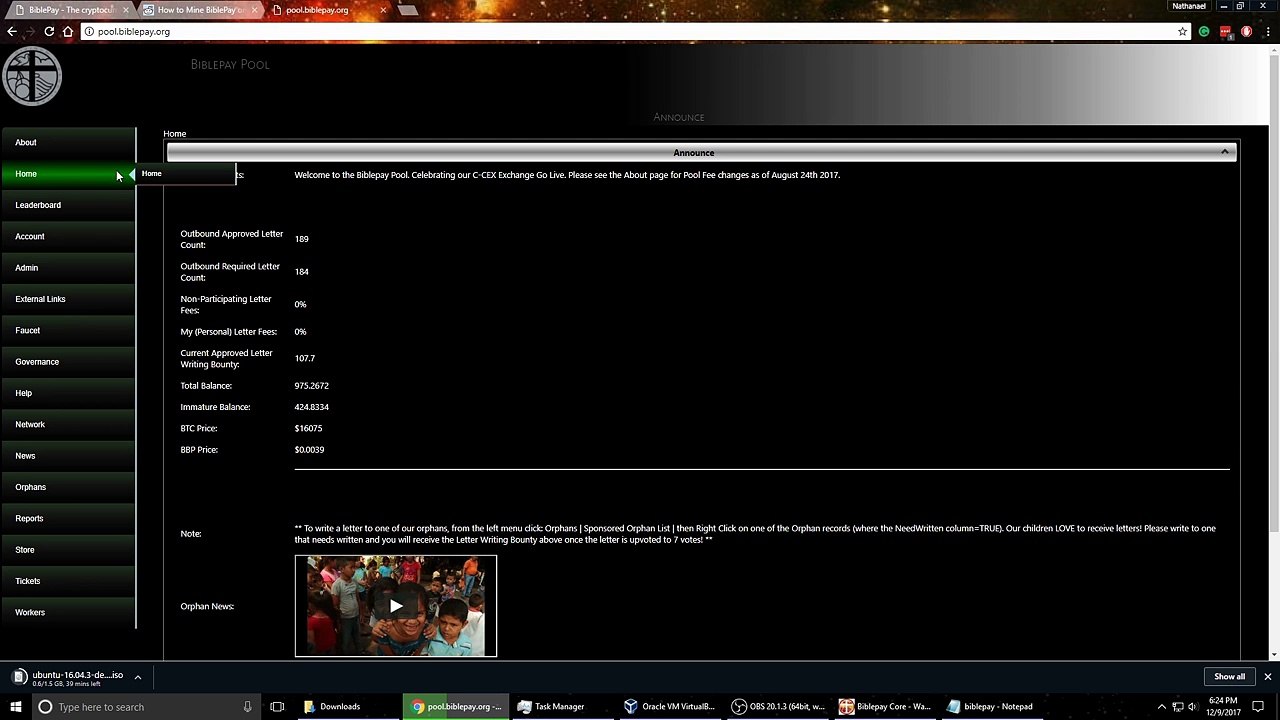
Task: Bookmark page with the star icon
Action: 1182,32
